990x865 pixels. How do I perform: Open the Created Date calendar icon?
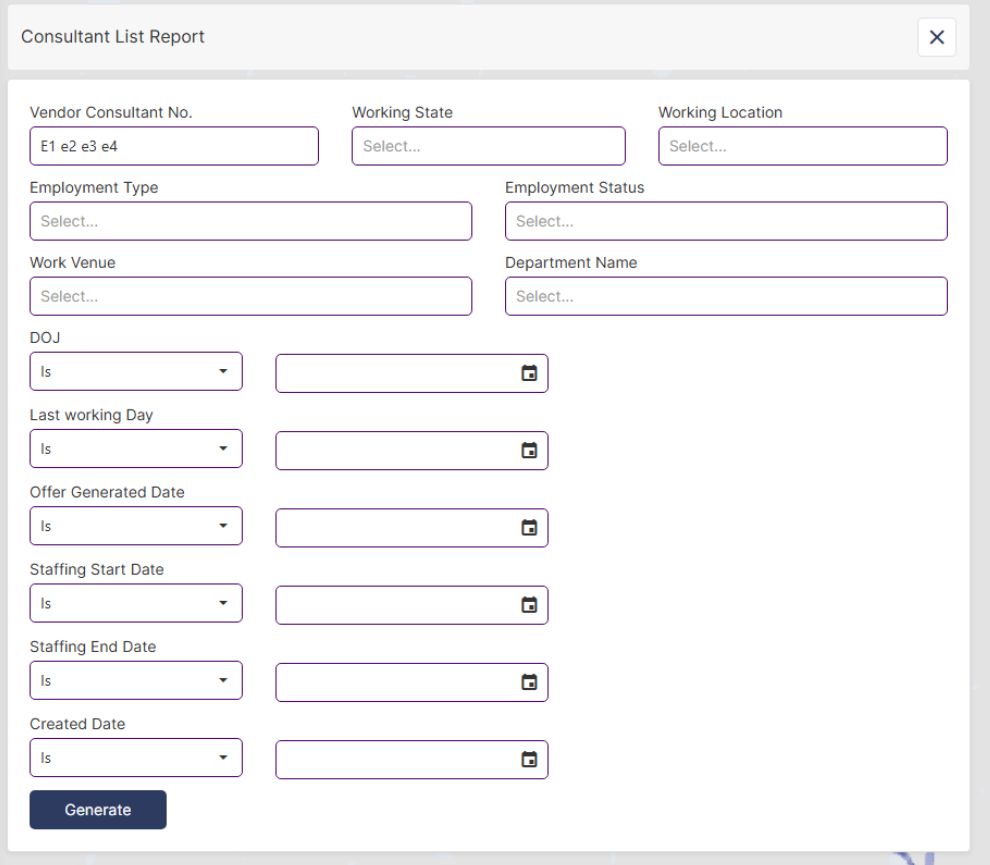529,759
